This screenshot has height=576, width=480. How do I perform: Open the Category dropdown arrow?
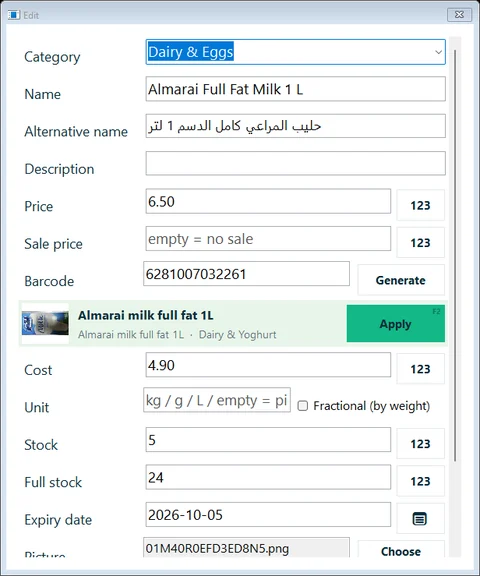[438, 52]
